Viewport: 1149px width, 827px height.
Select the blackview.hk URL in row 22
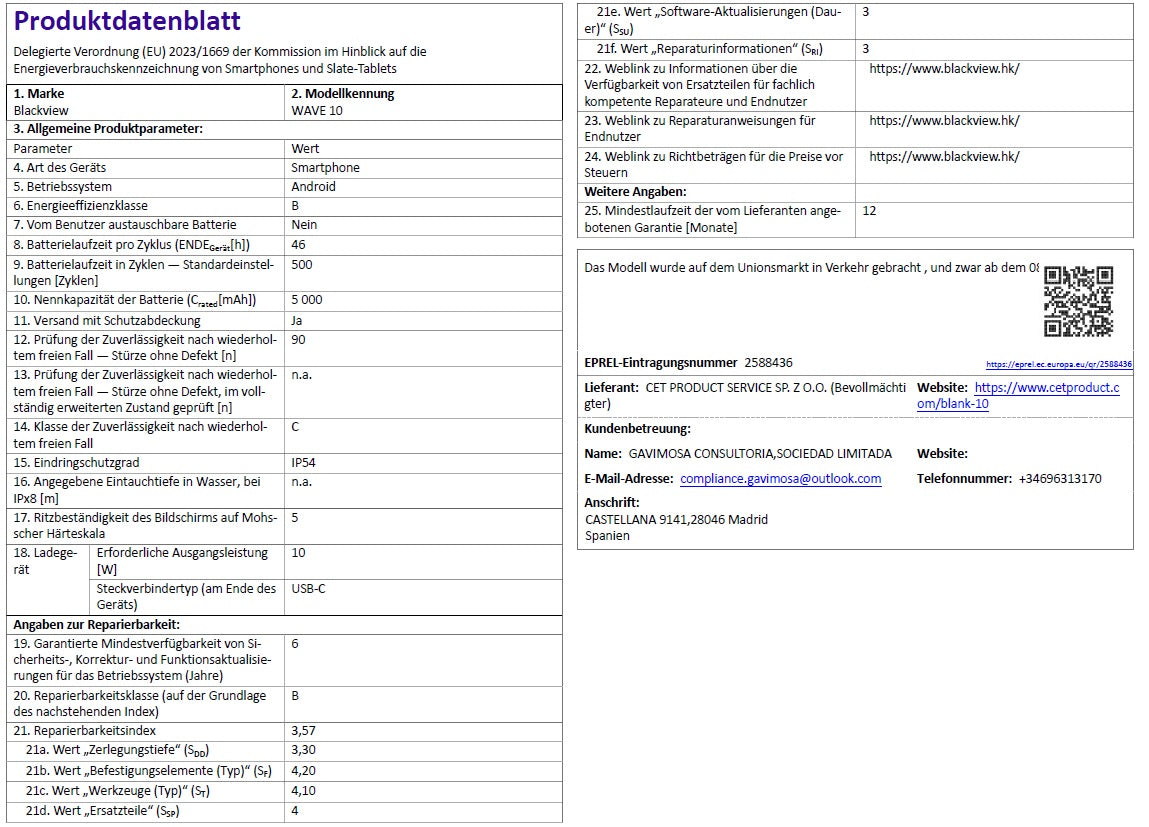click(x=944, y=69)
